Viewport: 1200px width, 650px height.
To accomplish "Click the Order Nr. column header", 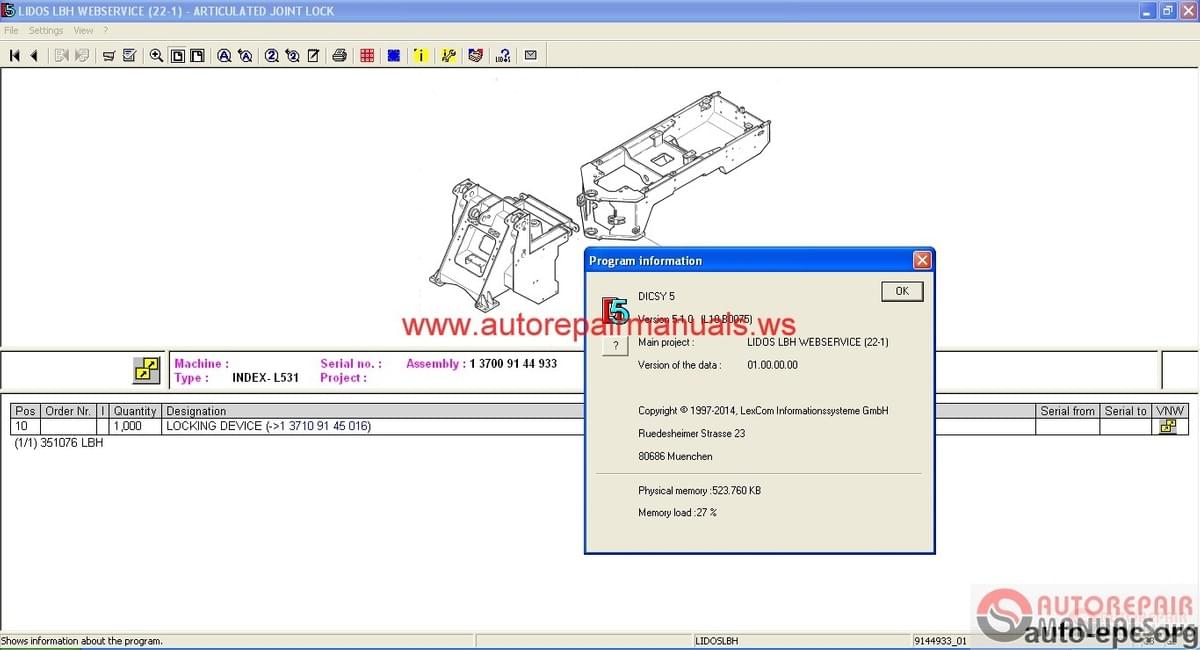I will pos(69,411).
